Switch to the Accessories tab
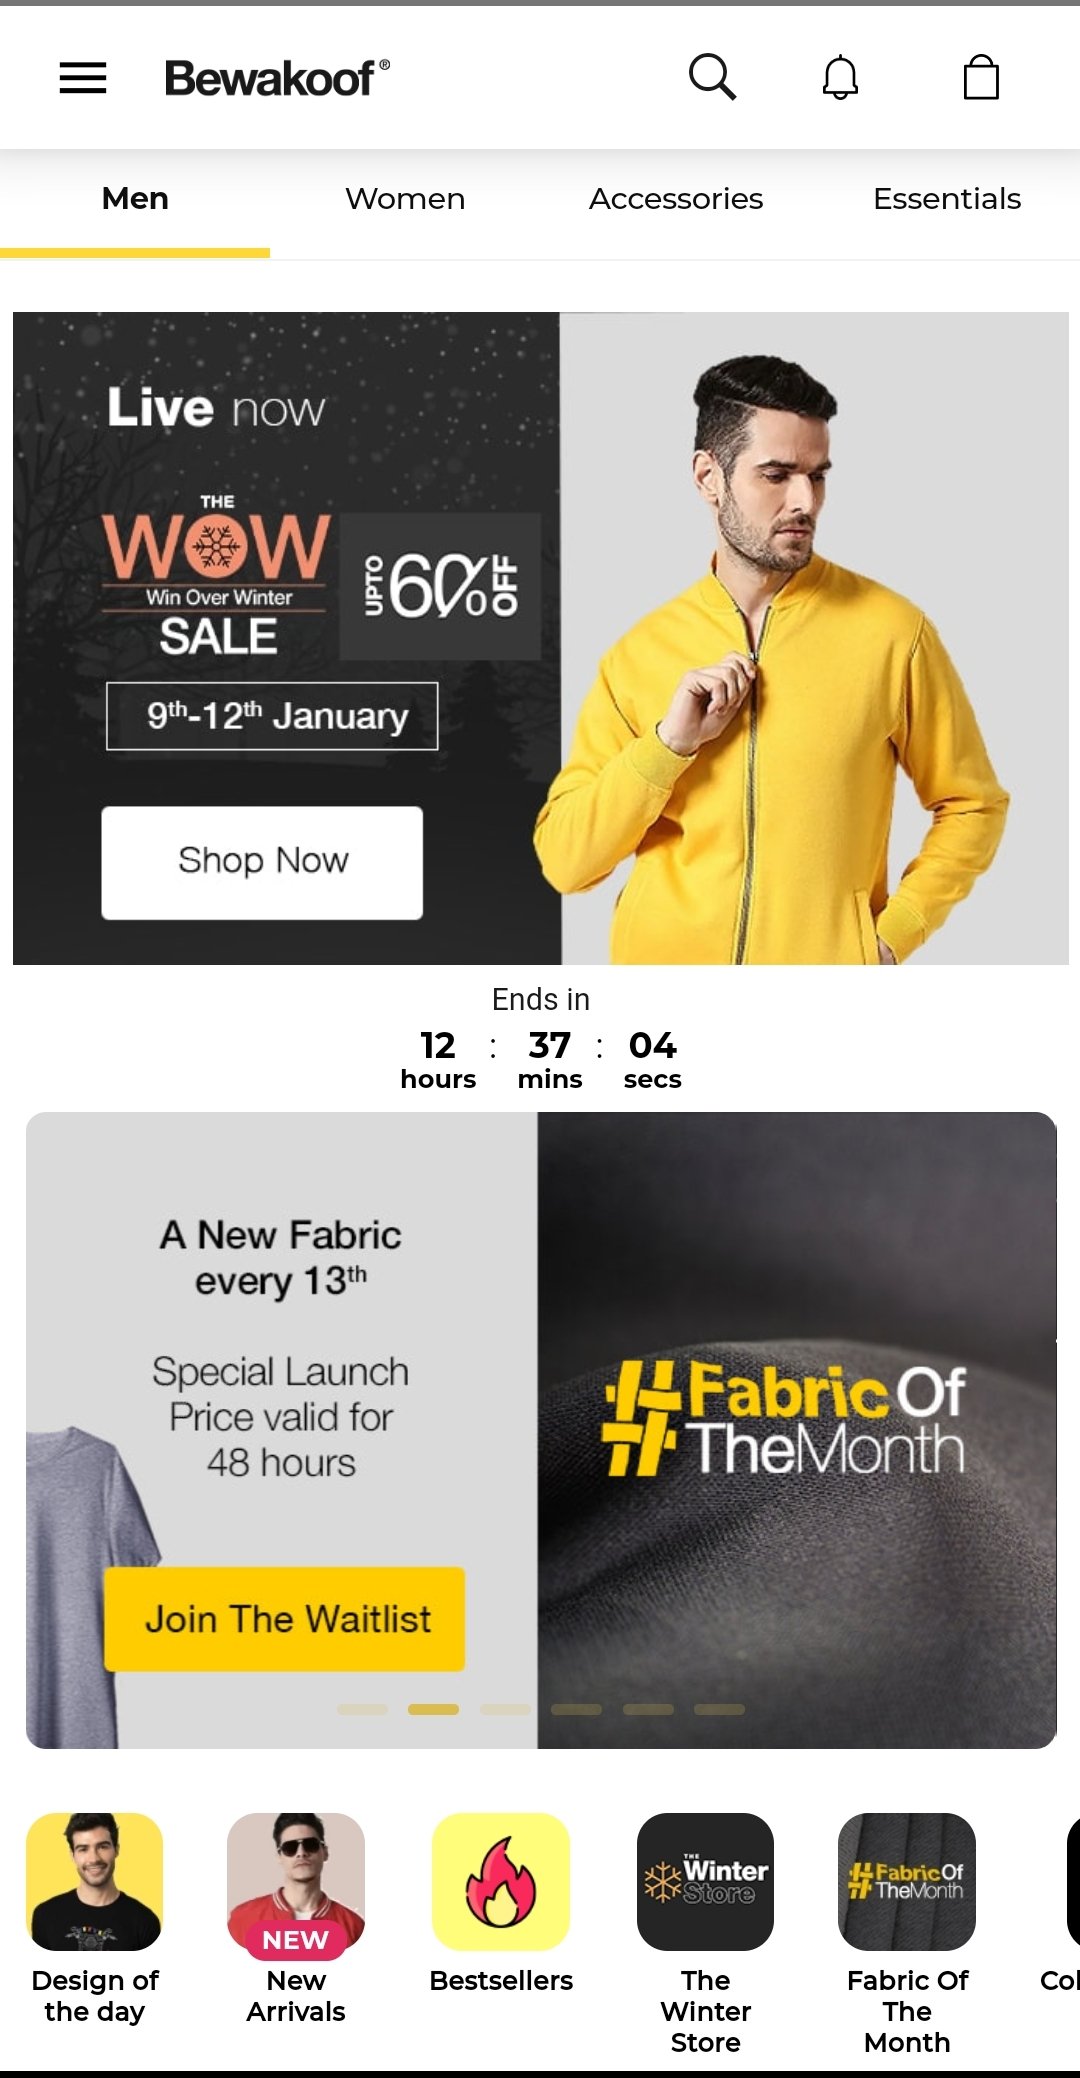Viewport: 1080px width, 2078px height. pyautogui.click(x=676, y=199)
